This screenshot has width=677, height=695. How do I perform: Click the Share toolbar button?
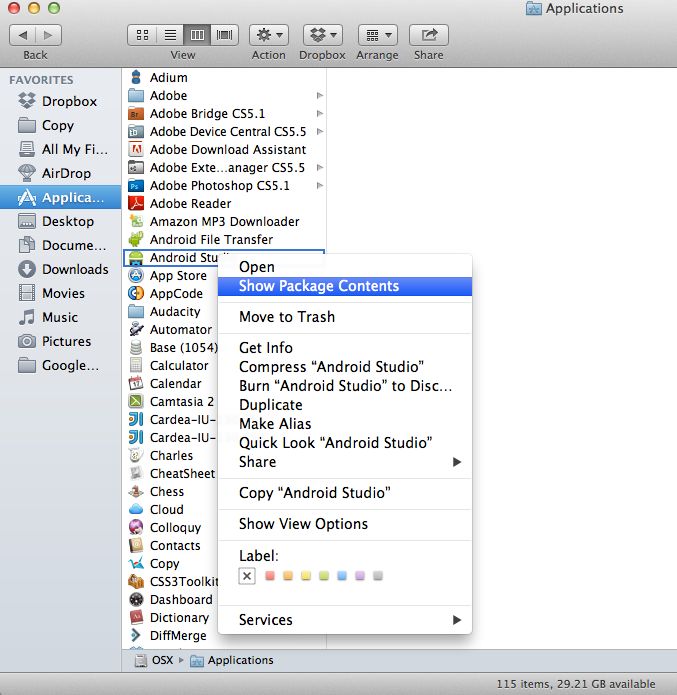point(429,35)
